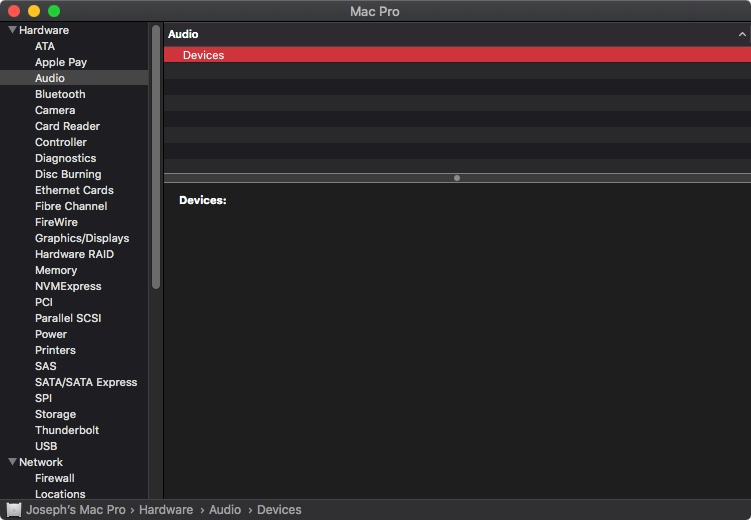Open the Memory section
This screenshot has height=520, width=751.
point(56,270)
